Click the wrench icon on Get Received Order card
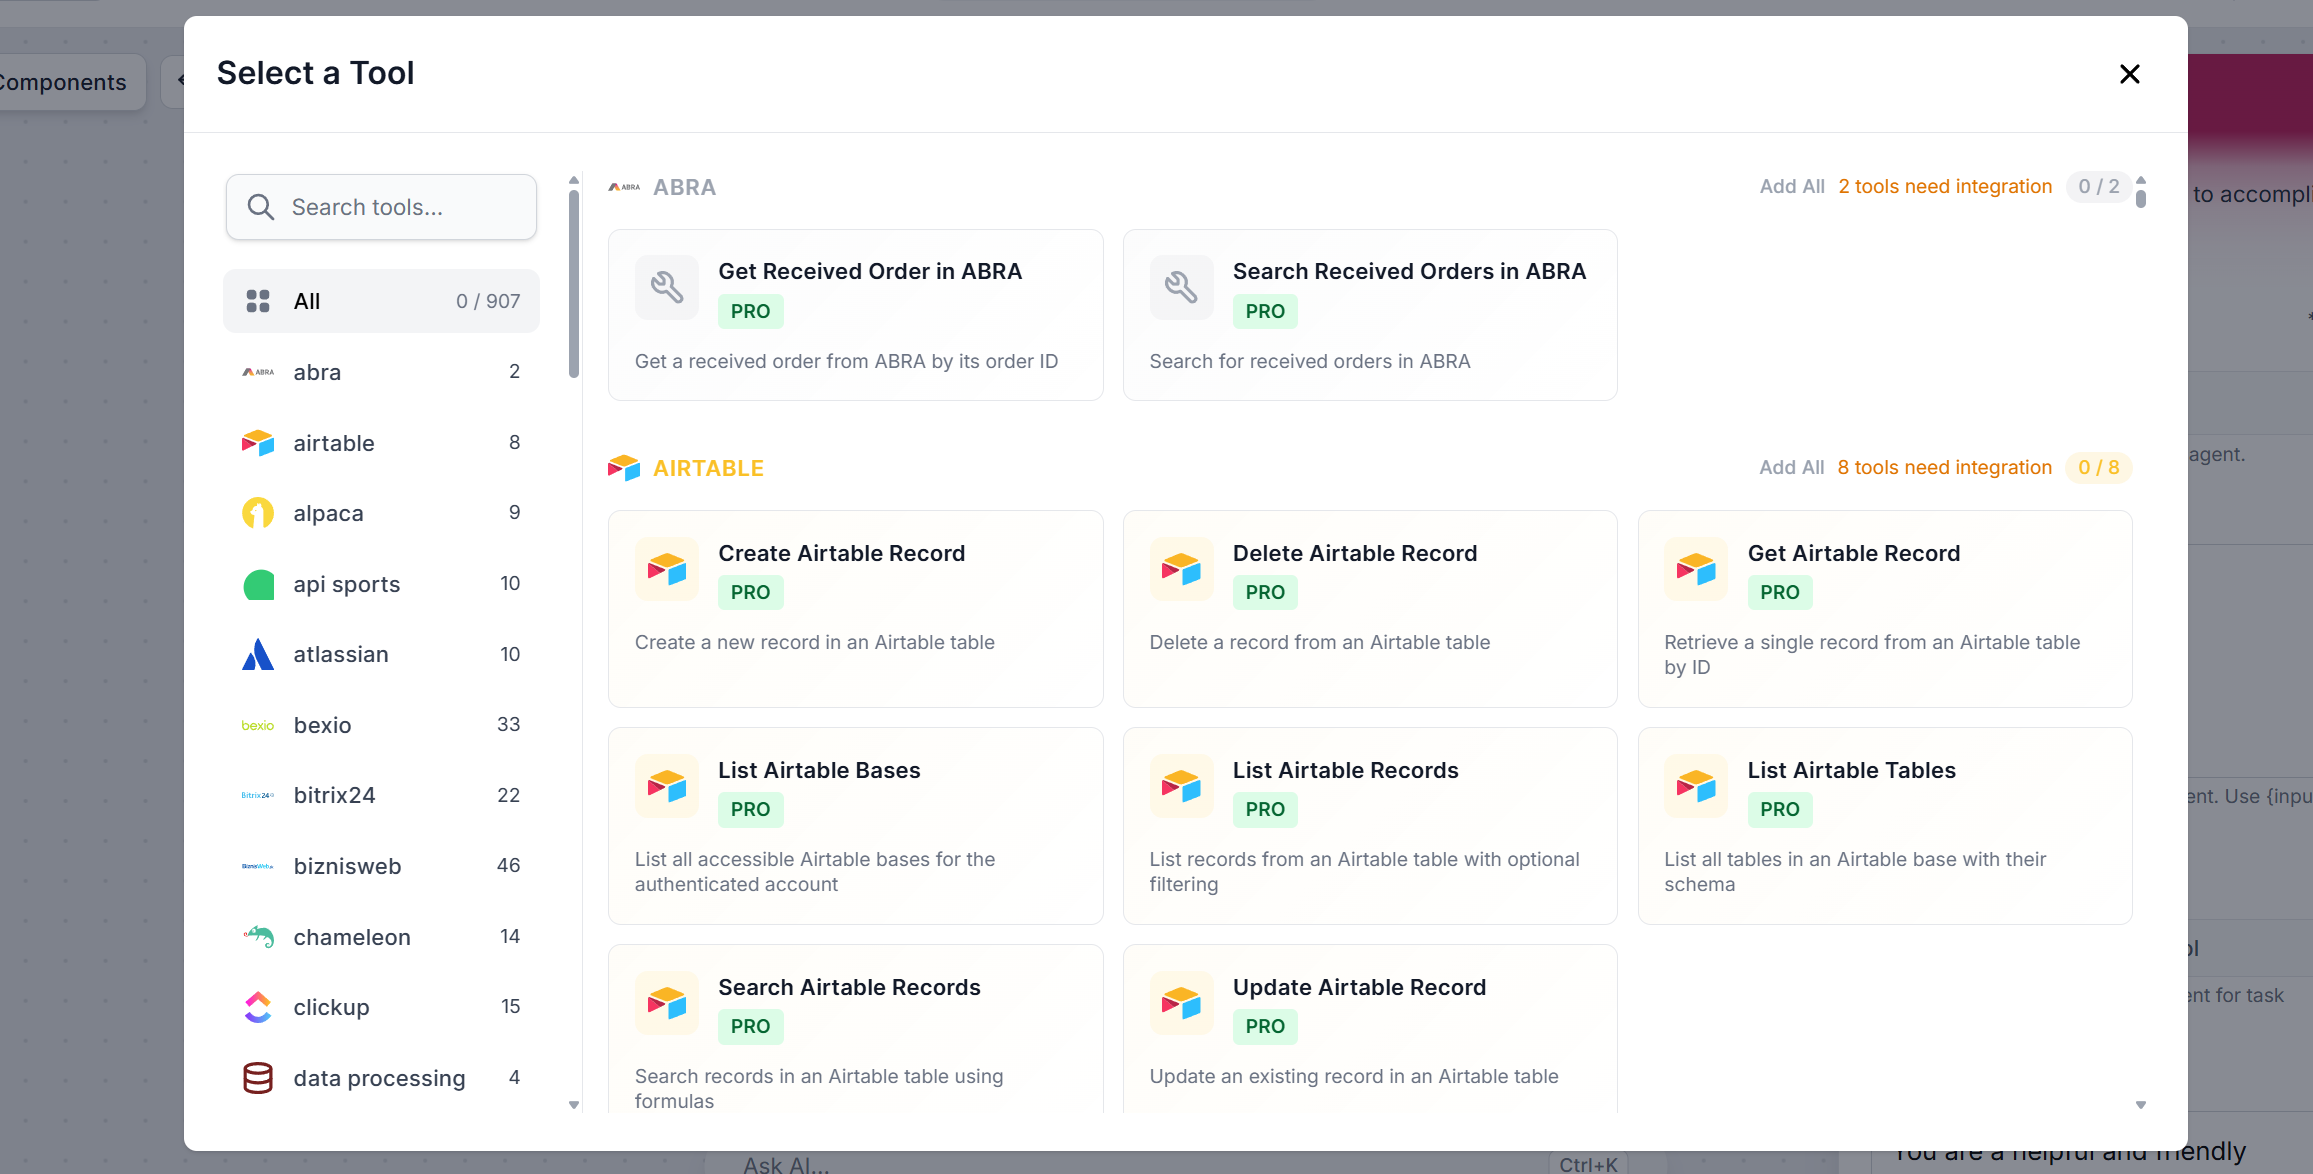The image size is (2313, 1174). 666,288
